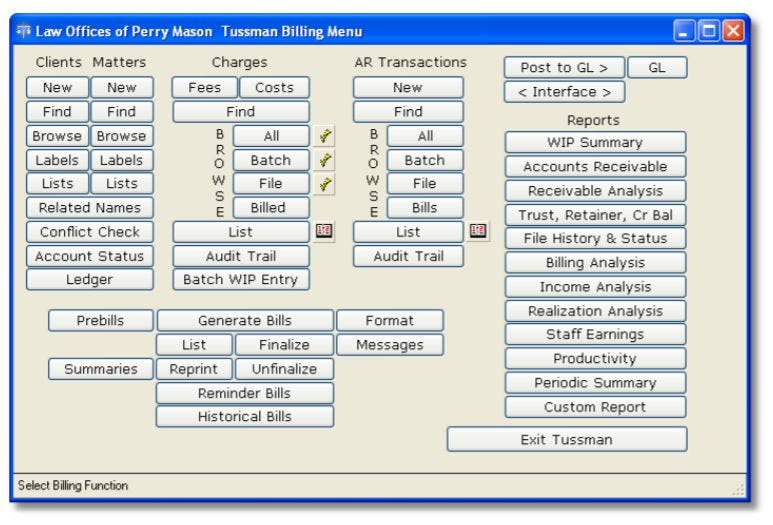The image size is (773, 525).
Task: Open File History & Status report
Action: pyautogui.click(x=596, y=238)
